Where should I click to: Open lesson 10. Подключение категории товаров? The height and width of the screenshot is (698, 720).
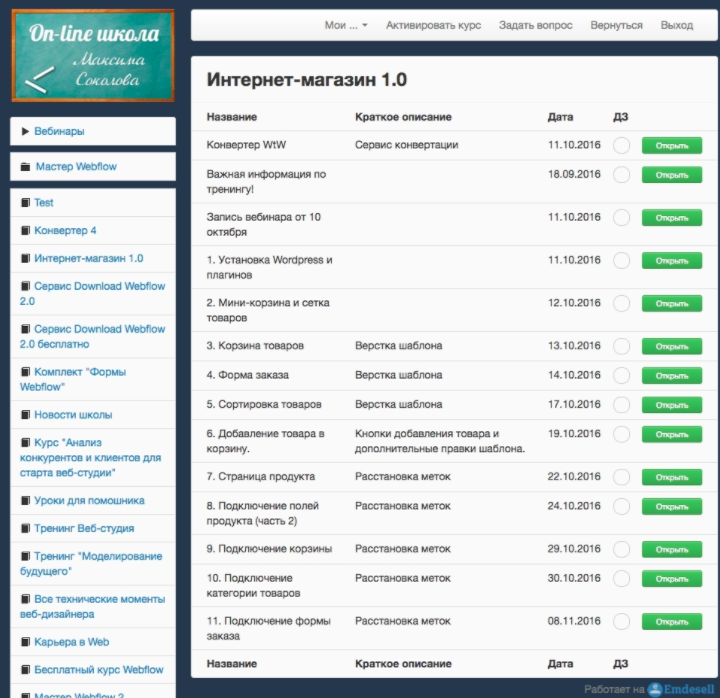(x=672, y=579)
